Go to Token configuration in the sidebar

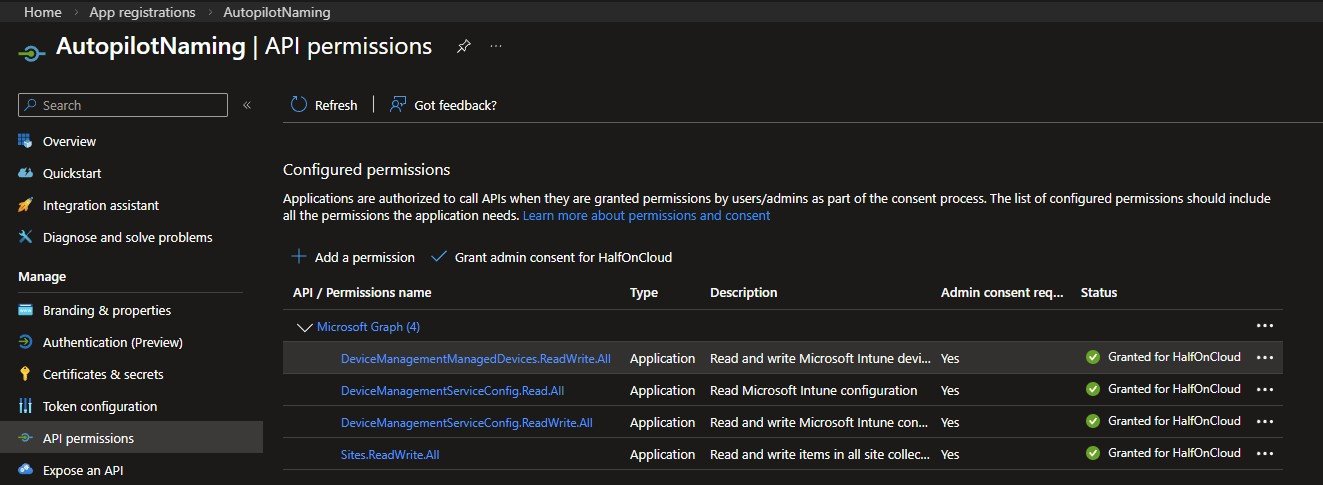pyautogui.click(x=99, y=406)
